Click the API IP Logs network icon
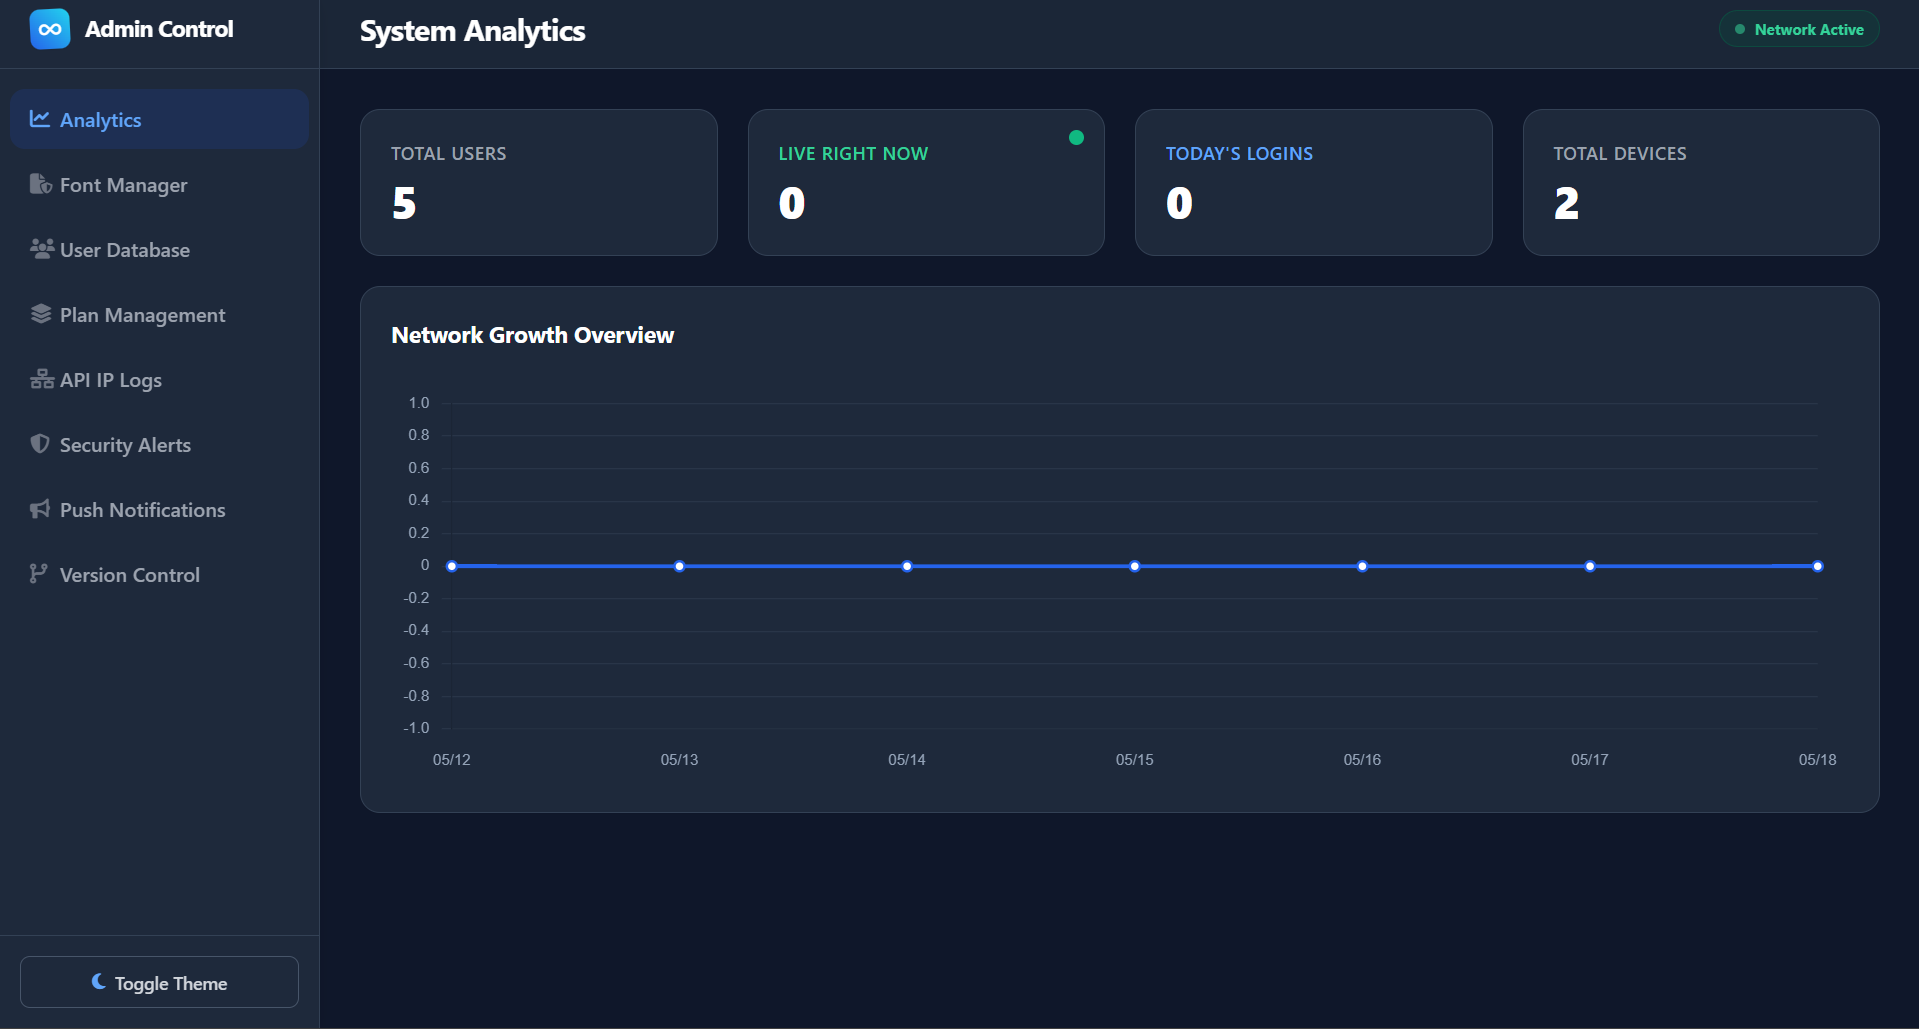The image size is (1919, 1029). pyautogui.click(x=42, y=379)
